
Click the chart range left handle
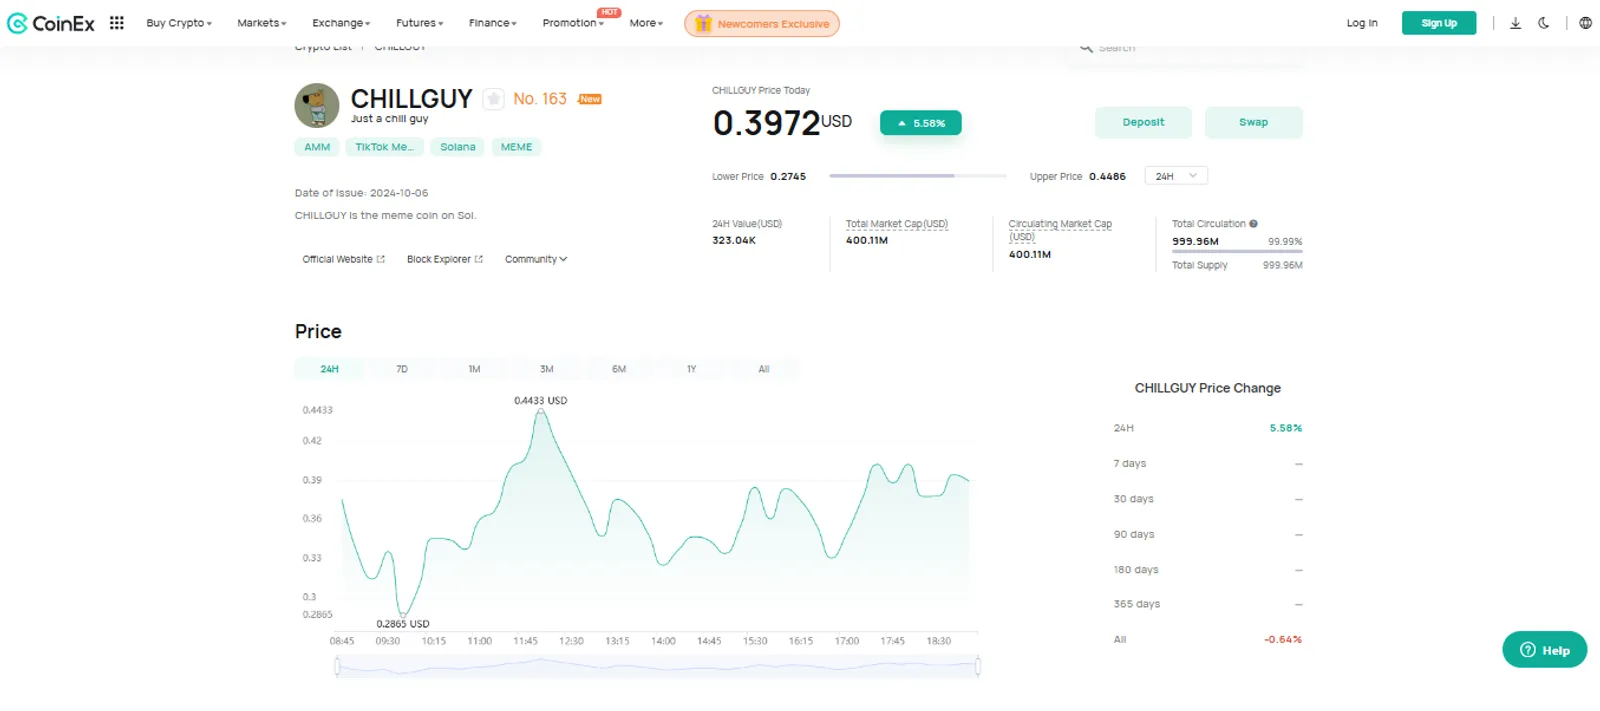[x=337, y=666]
